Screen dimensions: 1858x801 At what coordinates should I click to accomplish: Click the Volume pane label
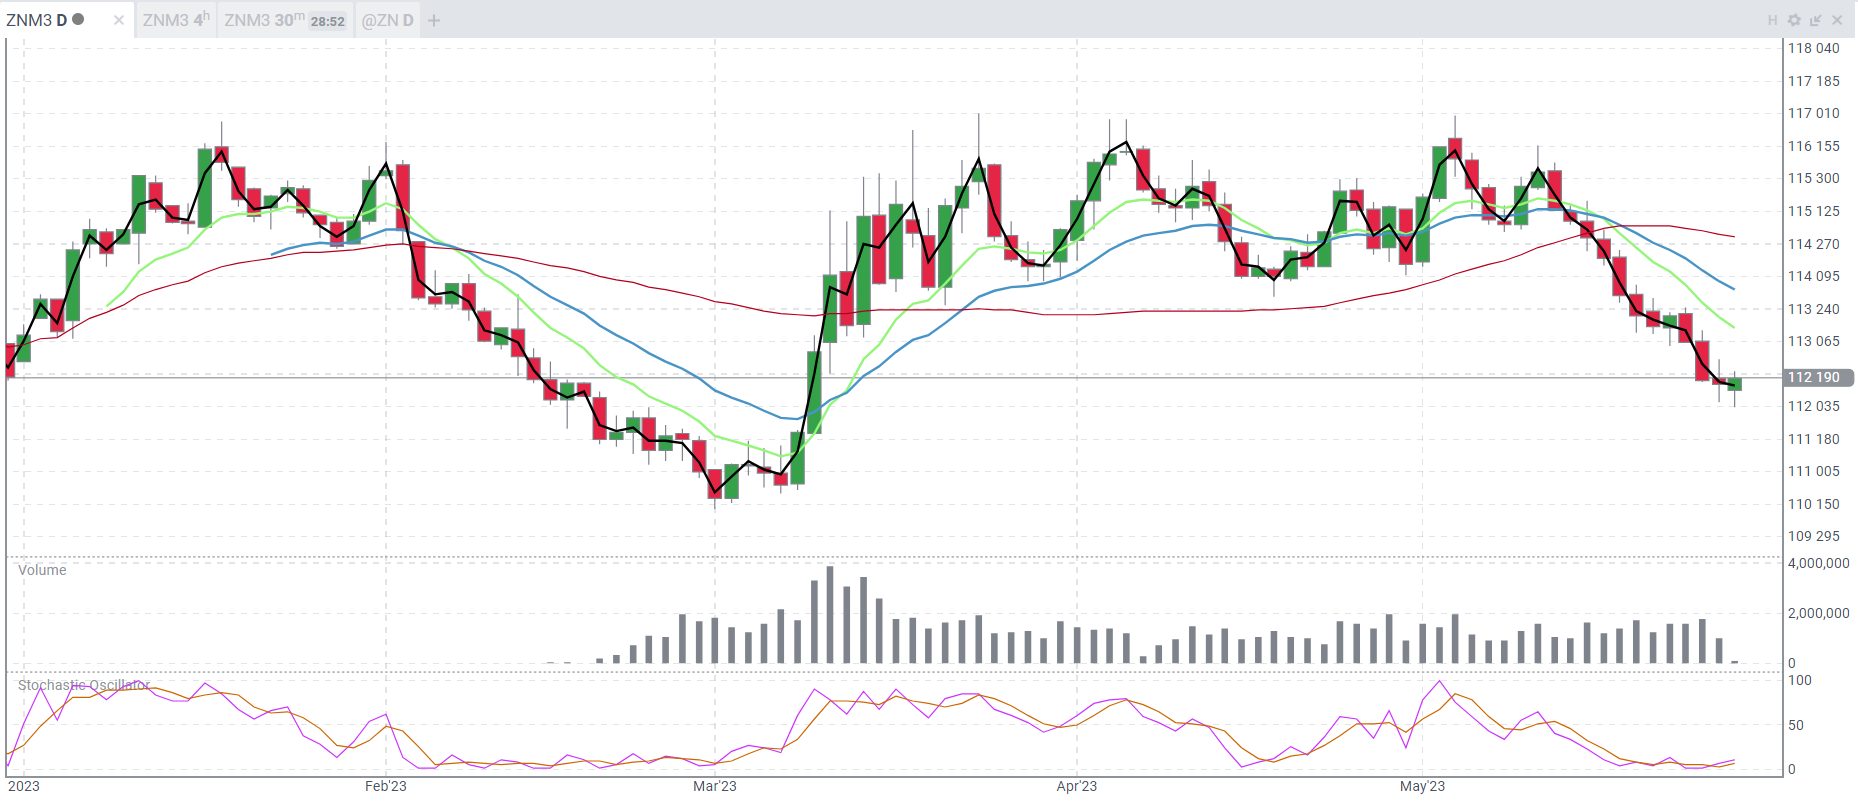[x=42, y=570]
